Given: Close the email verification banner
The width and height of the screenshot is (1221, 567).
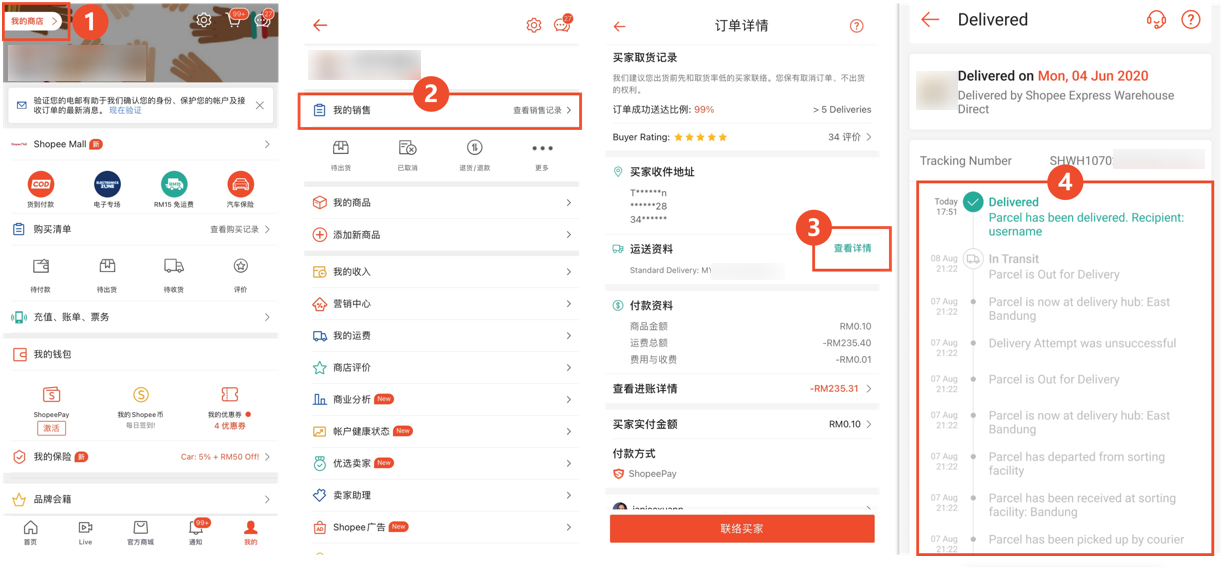Looking at the screenshot, I should [260, 105].
